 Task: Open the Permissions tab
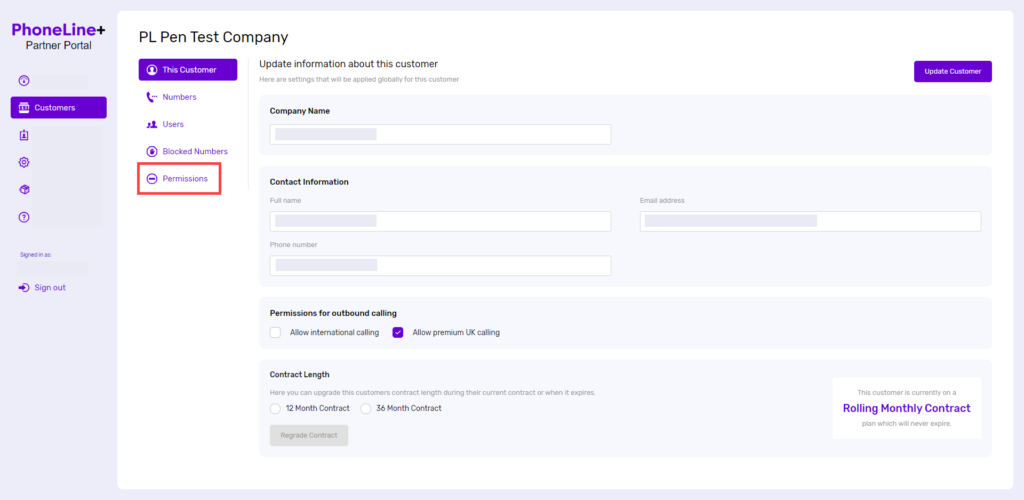click(x=179, y=179)
